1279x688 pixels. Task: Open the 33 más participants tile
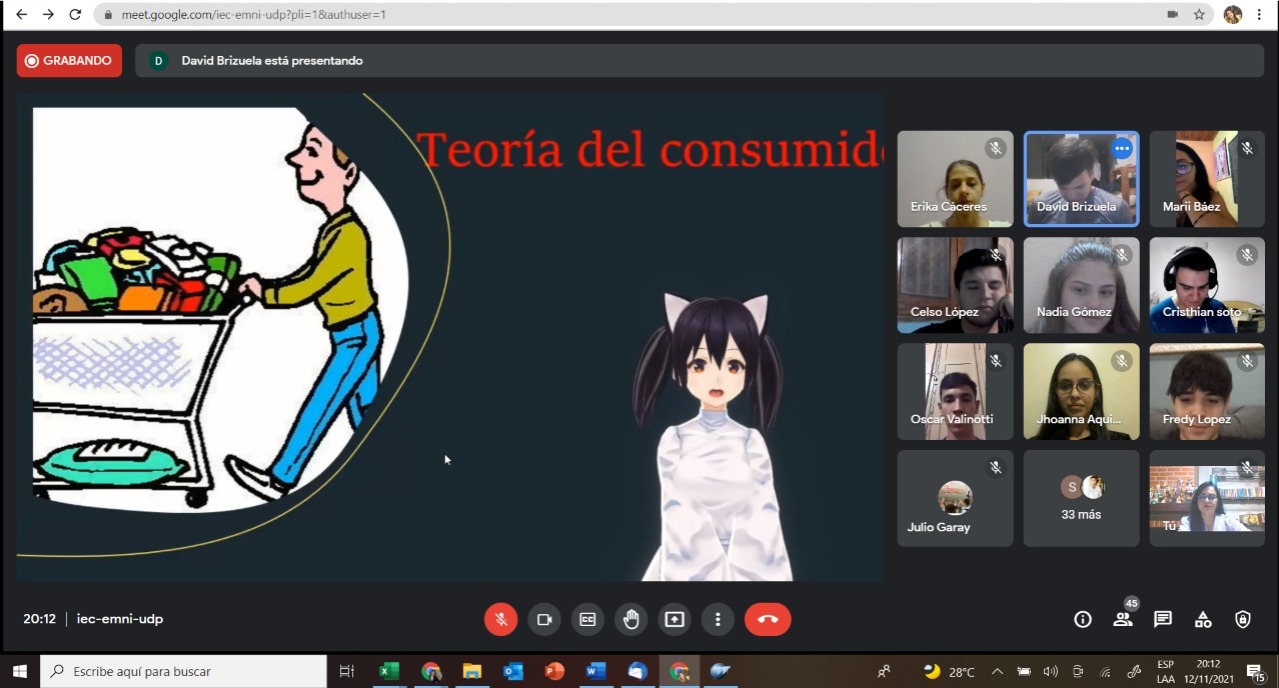pyautogui.click(x=1081, y=498)
